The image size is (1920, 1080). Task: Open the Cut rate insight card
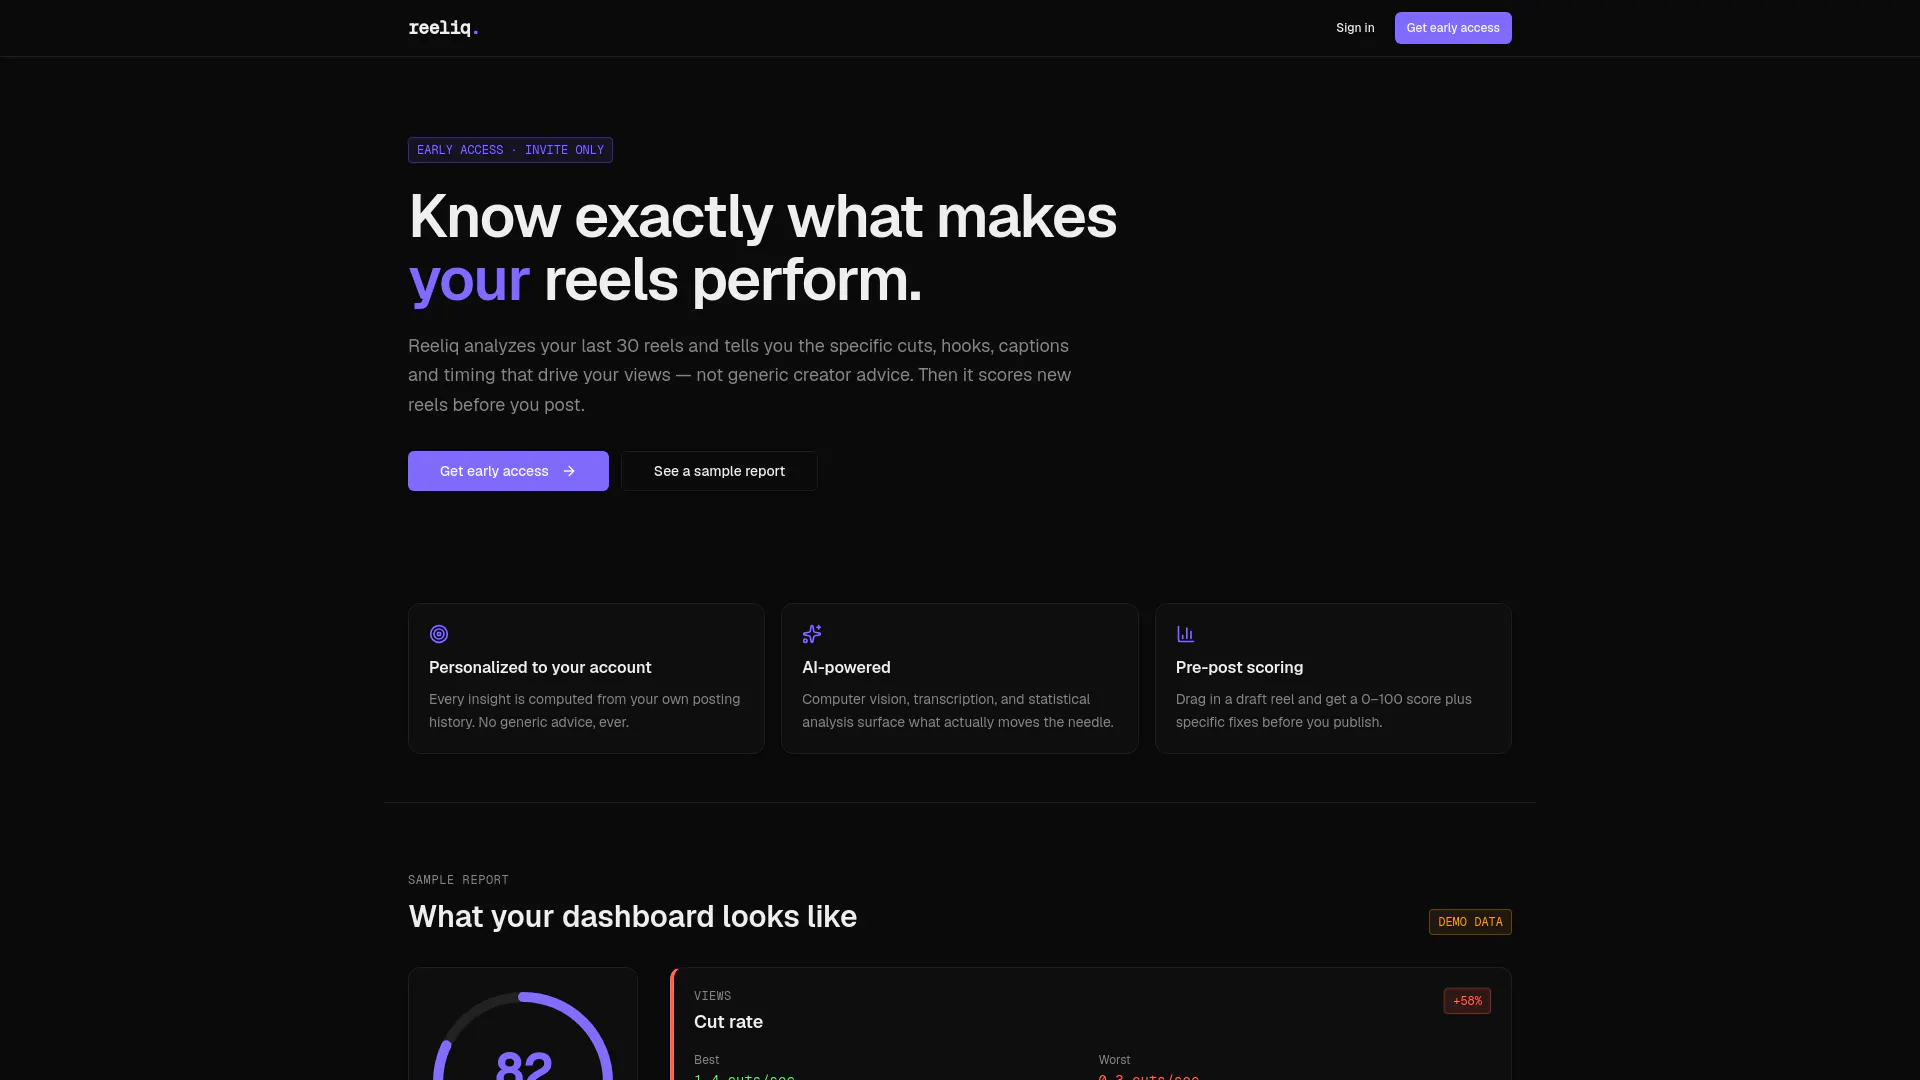[1091, 1024]
